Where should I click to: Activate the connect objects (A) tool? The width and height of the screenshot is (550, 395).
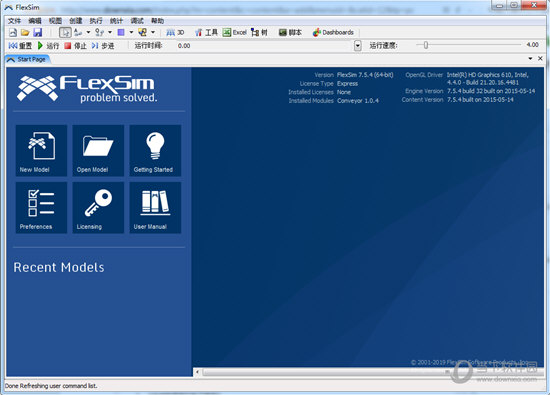pos(78,33)
